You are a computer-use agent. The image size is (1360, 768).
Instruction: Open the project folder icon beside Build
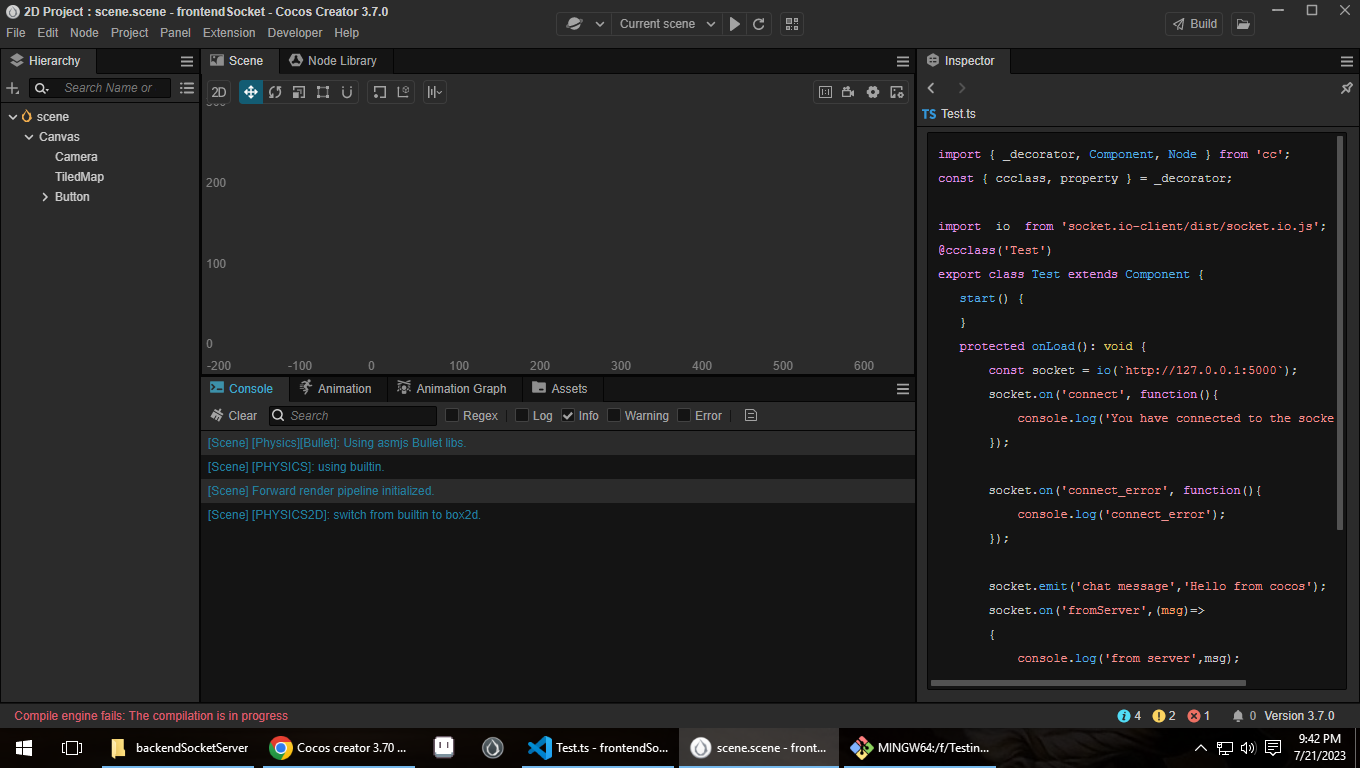[1242, 24]
